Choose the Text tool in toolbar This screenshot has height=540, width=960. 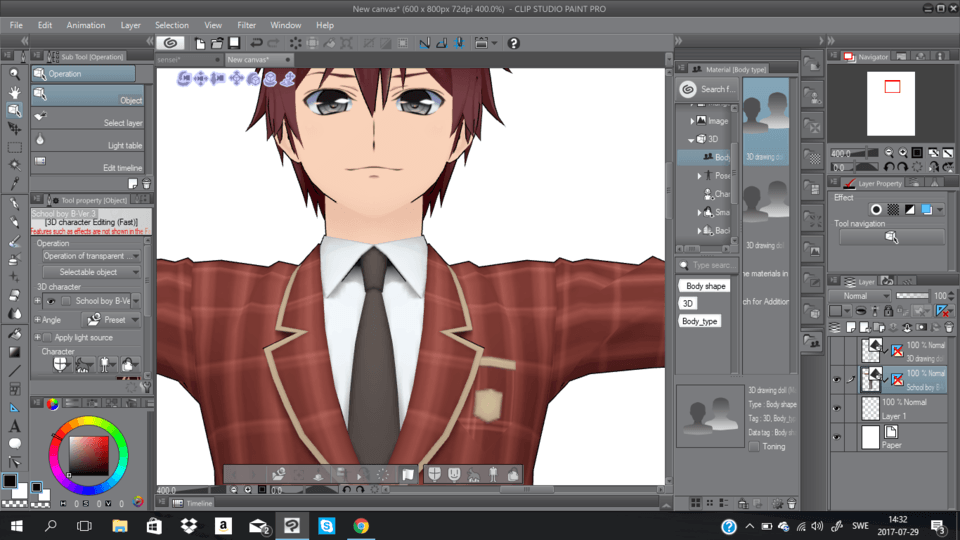click(14, 426)
